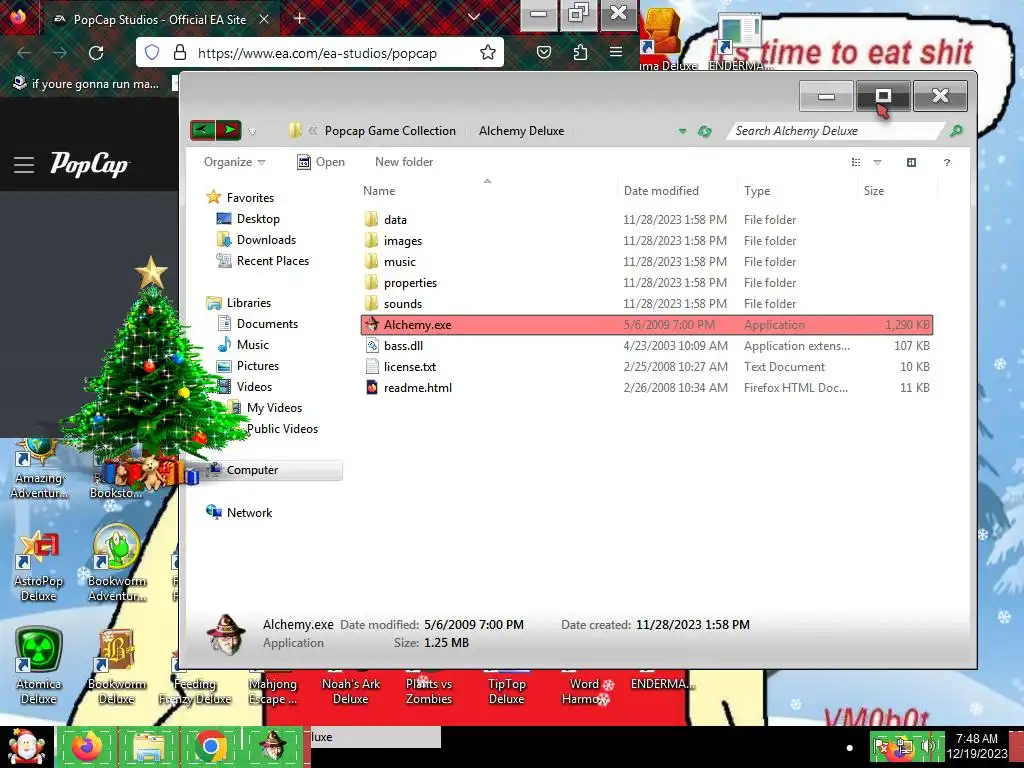Click AstroPop Deluxe desktop shortcut

[x=39, y=566]
